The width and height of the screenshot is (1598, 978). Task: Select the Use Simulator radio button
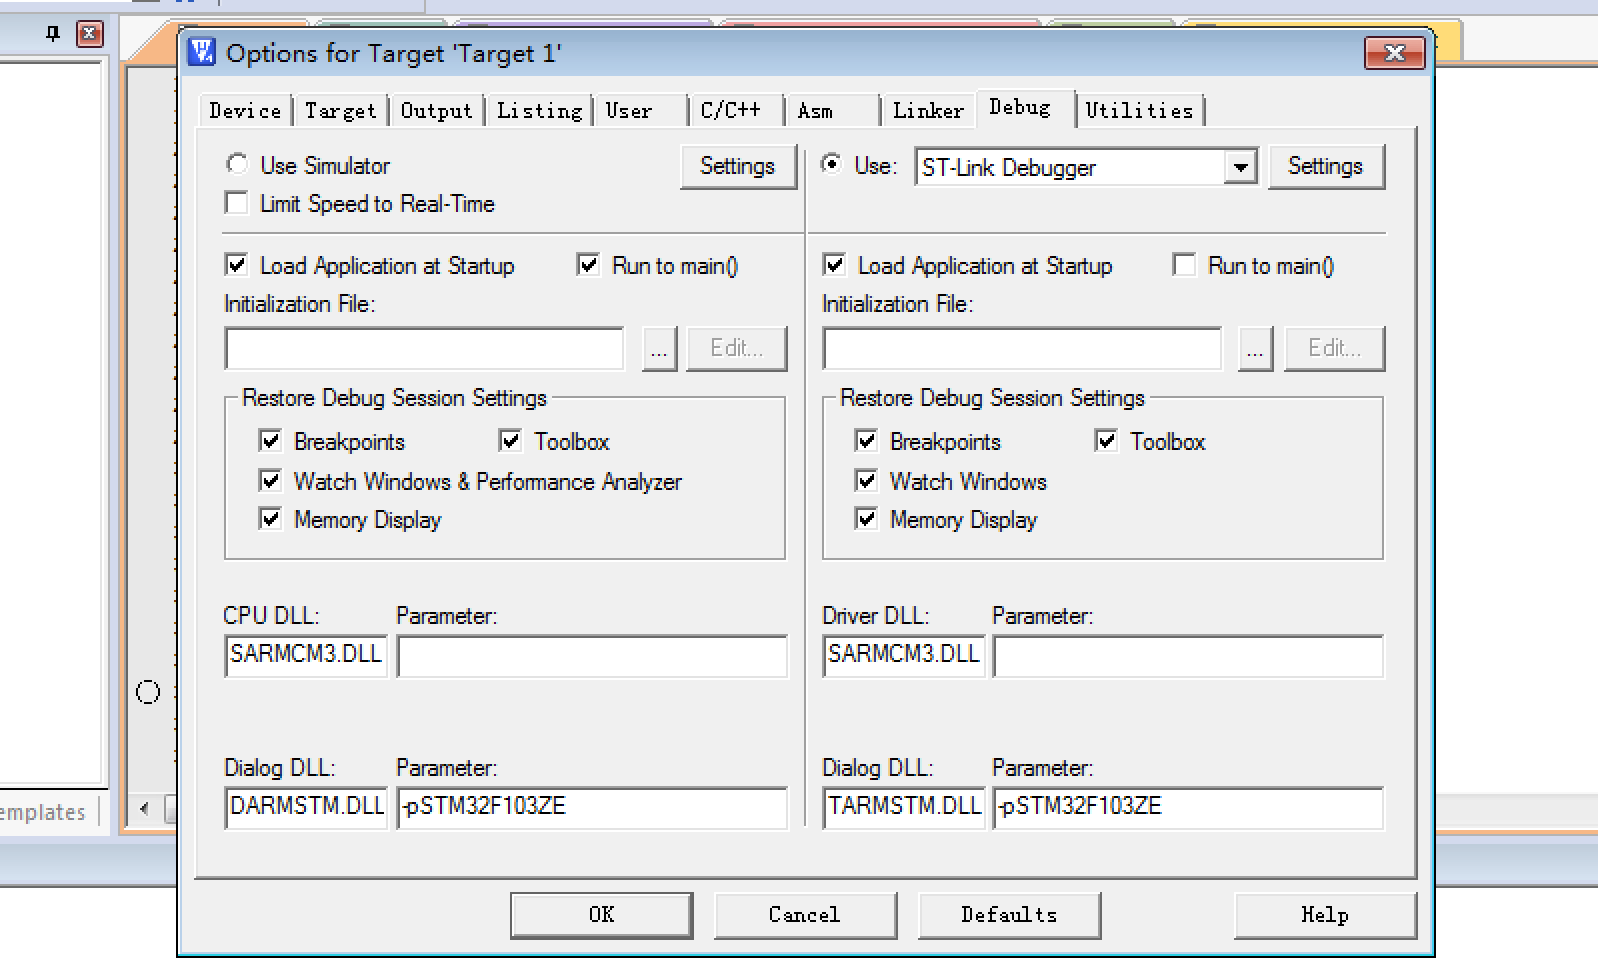237,164
